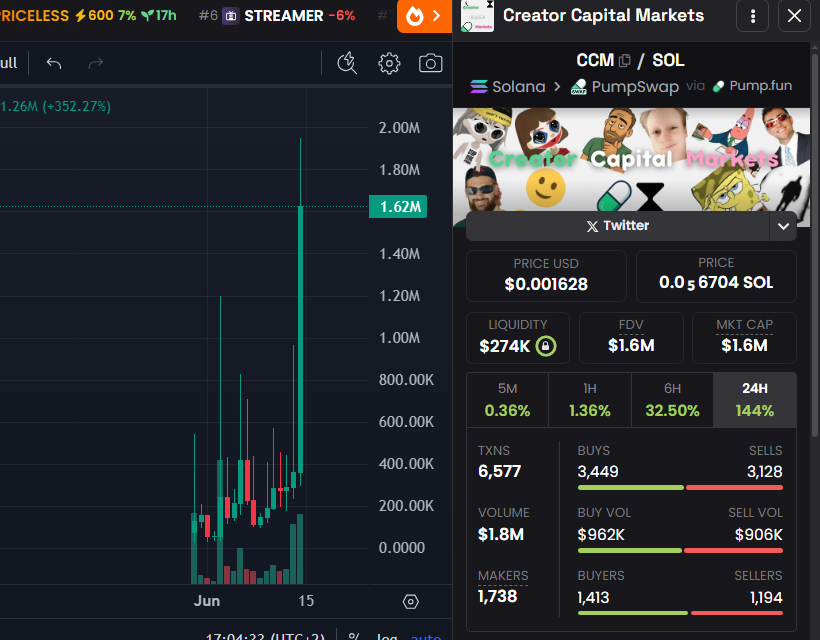Viewport: 820px width, 640px height.
Task: Click the +352.27% change readout
Action: coord(76,107)
